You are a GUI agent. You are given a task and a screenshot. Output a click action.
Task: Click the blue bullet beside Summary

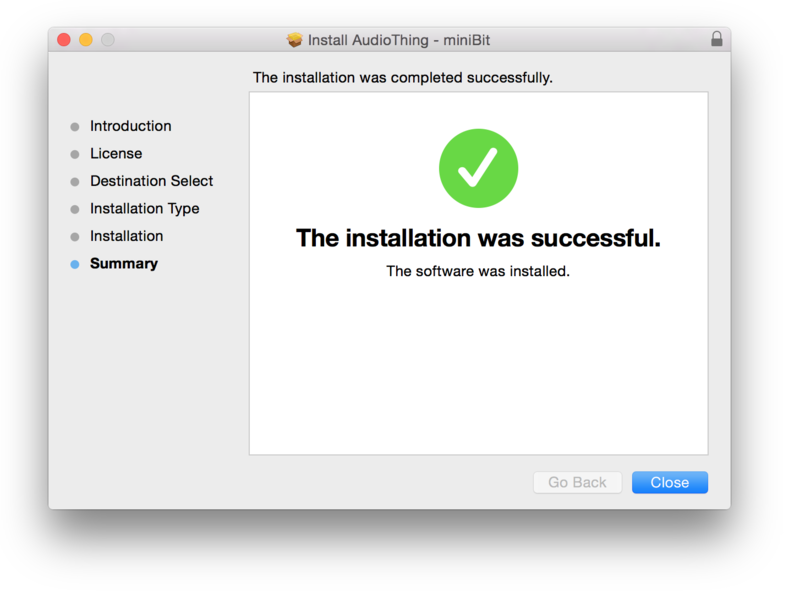[75, 265]
